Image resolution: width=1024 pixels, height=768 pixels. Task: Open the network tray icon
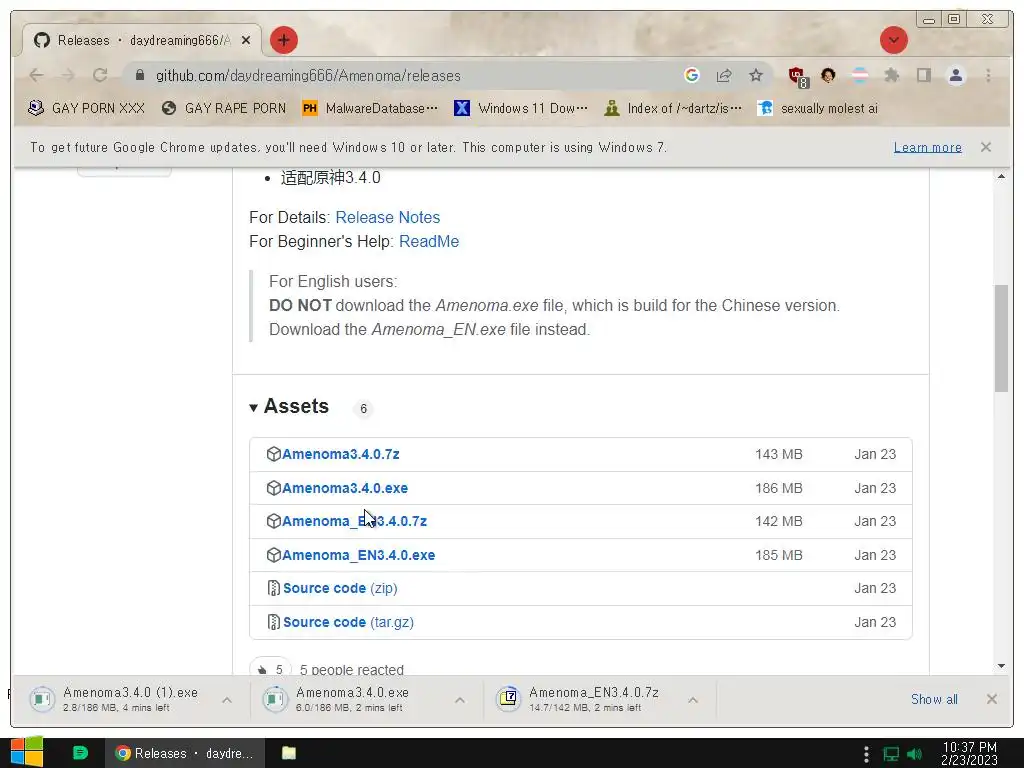coord(891,754)
